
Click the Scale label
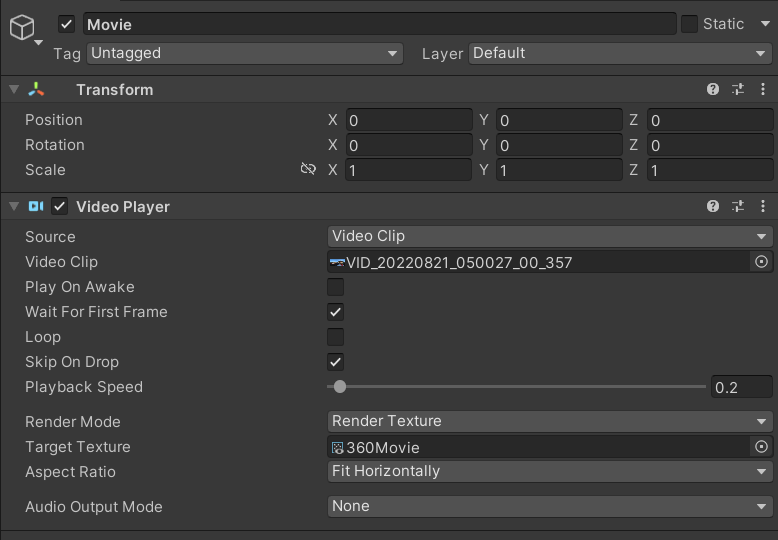[x=45, y=170]
